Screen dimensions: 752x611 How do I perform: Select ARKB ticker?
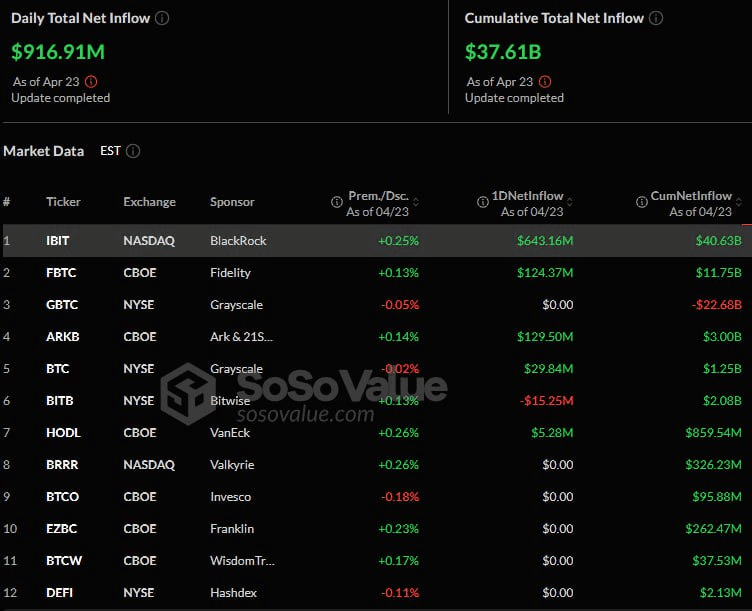click(63, 337)
